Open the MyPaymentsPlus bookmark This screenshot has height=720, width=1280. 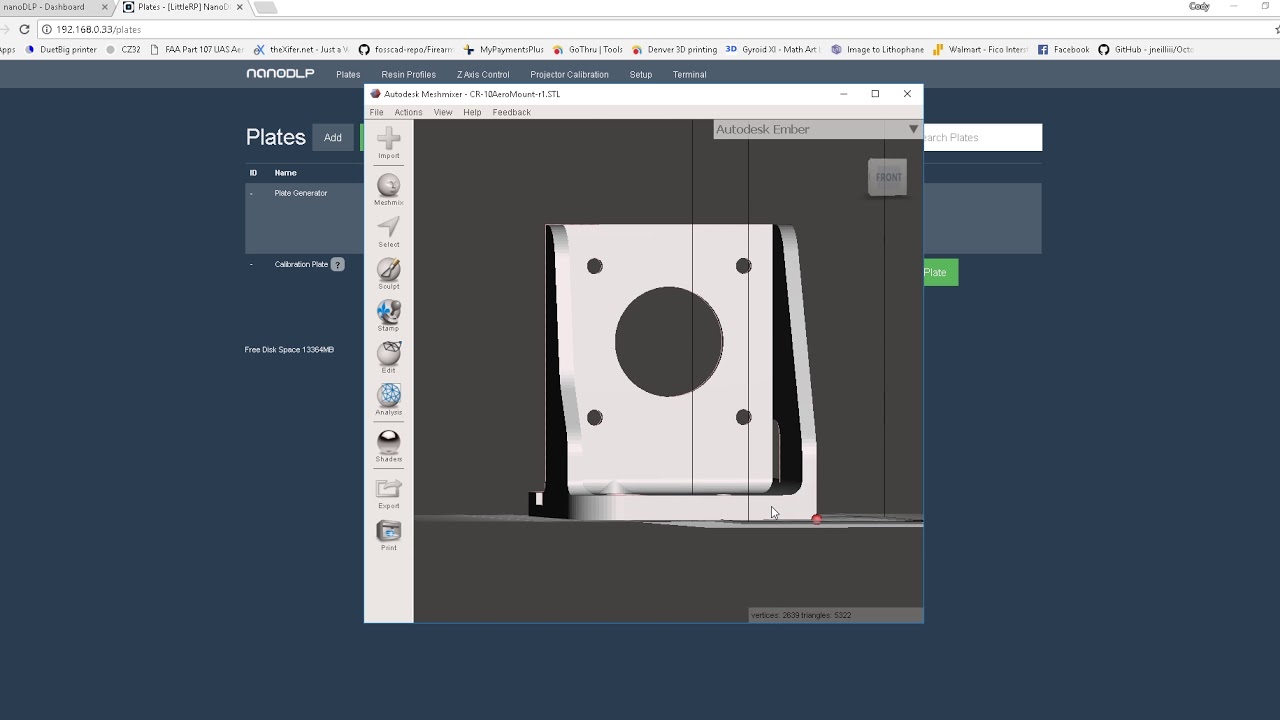coord(504,49)
